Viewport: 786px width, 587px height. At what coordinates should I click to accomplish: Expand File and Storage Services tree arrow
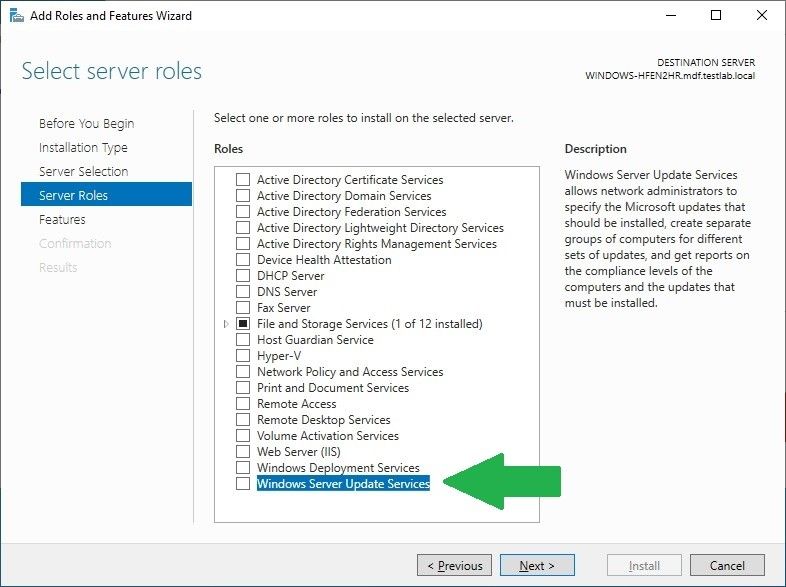click(x=226, y=324)
